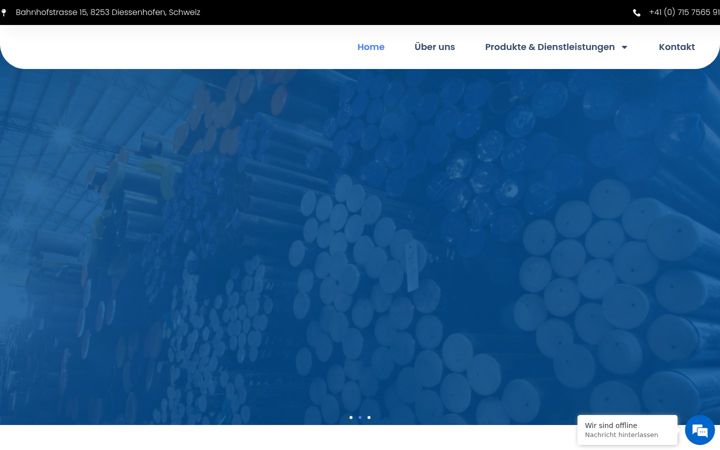The height and width of the screenshot is (450, 720).
Task: Select the middle slider pagination dot
Action: coord(360,417)
